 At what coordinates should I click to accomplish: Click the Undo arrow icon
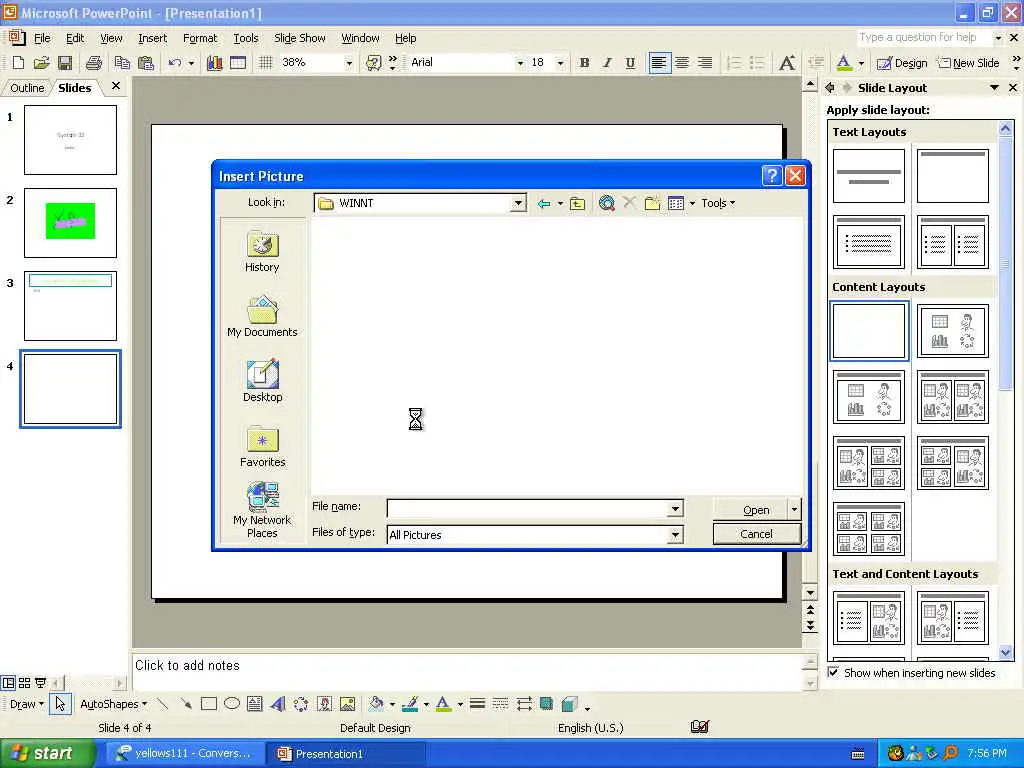pos(174,63)
